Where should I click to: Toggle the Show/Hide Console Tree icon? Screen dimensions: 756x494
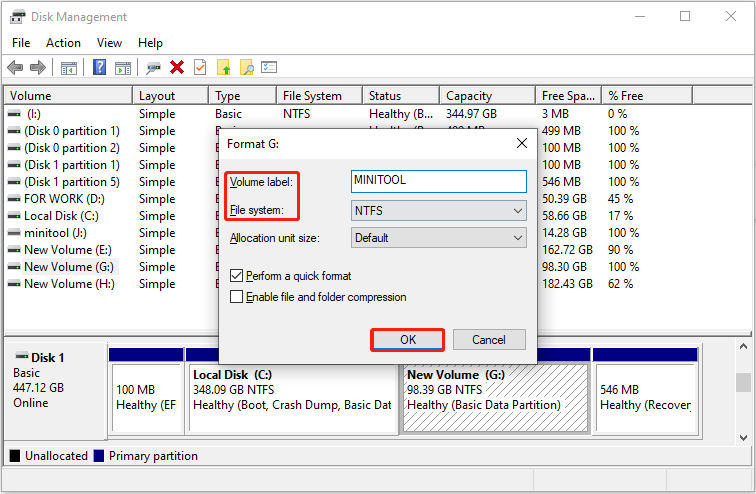click(x=68, y=68)
